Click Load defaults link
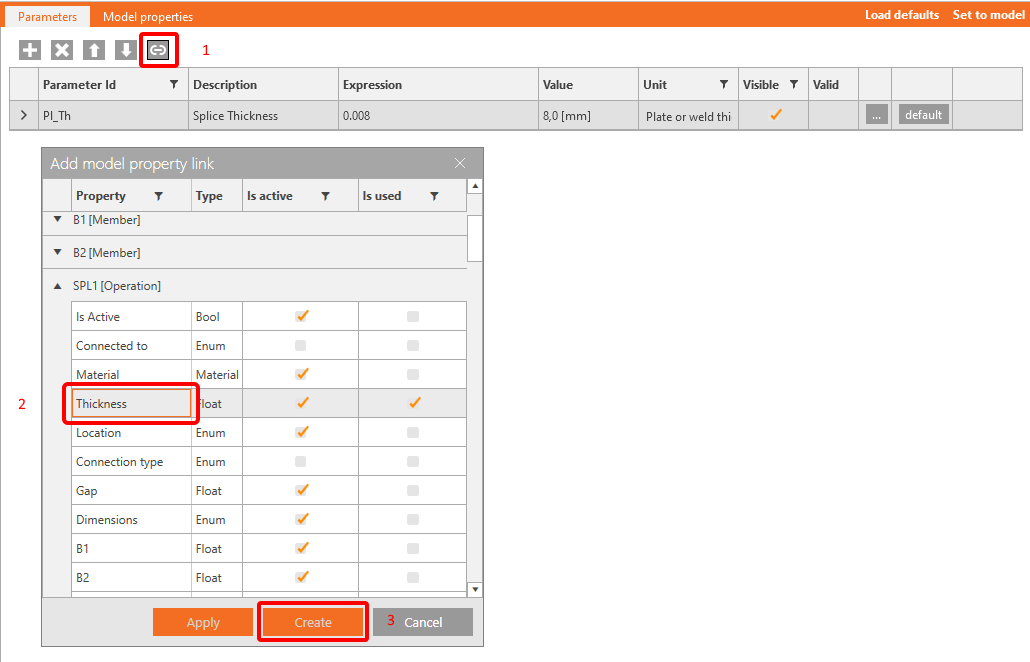 901,15
